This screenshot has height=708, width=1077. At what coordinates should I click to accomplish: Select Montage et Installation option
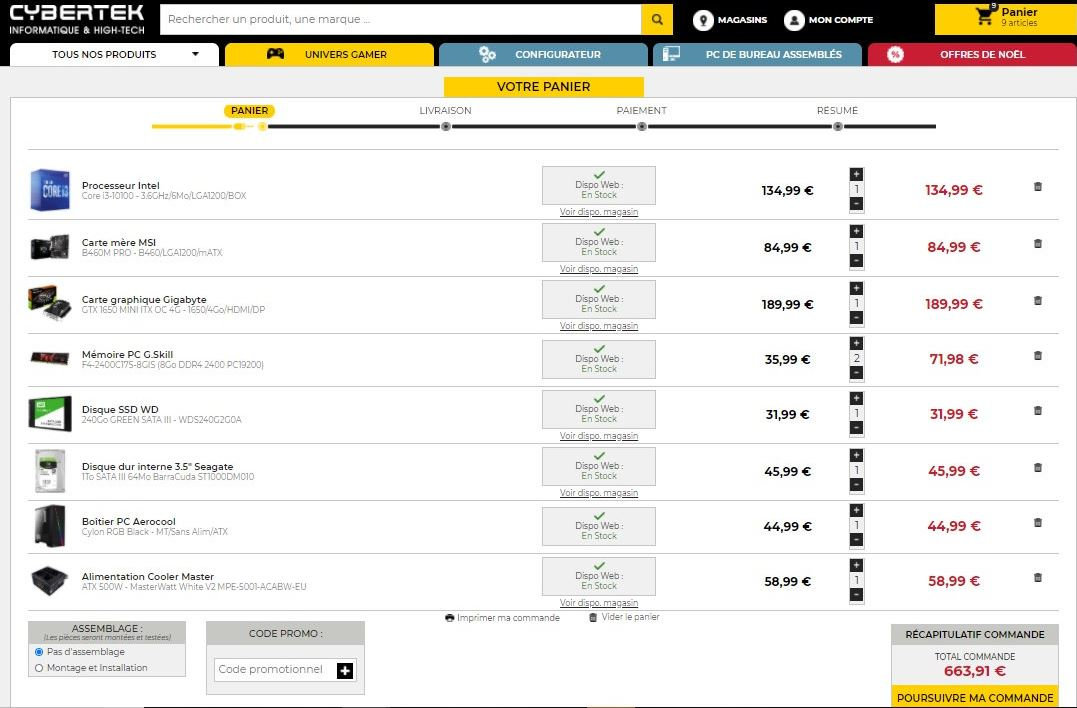pyautogui.click(x=39, y=667)
